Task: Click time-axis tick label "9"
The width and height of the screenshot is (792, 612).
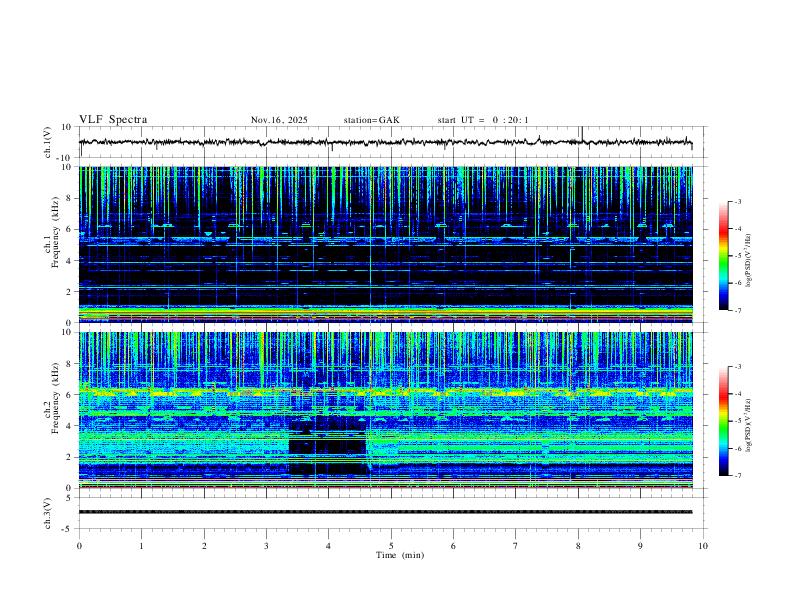Action: pyautogui.click(x=640, y=546)
